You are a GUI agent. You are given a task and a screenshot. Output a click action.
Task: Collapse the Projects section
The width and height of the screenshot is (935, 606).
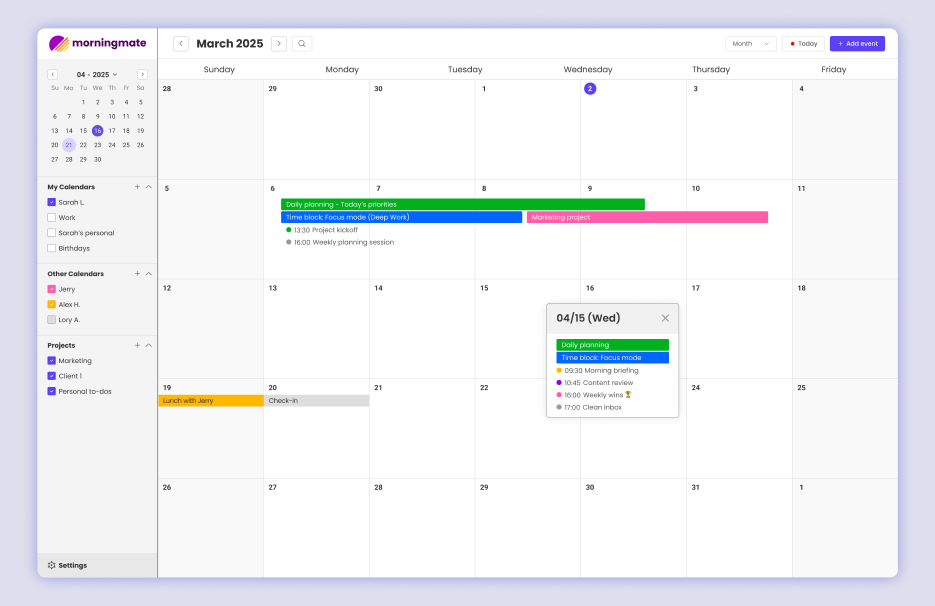(149, 345)
